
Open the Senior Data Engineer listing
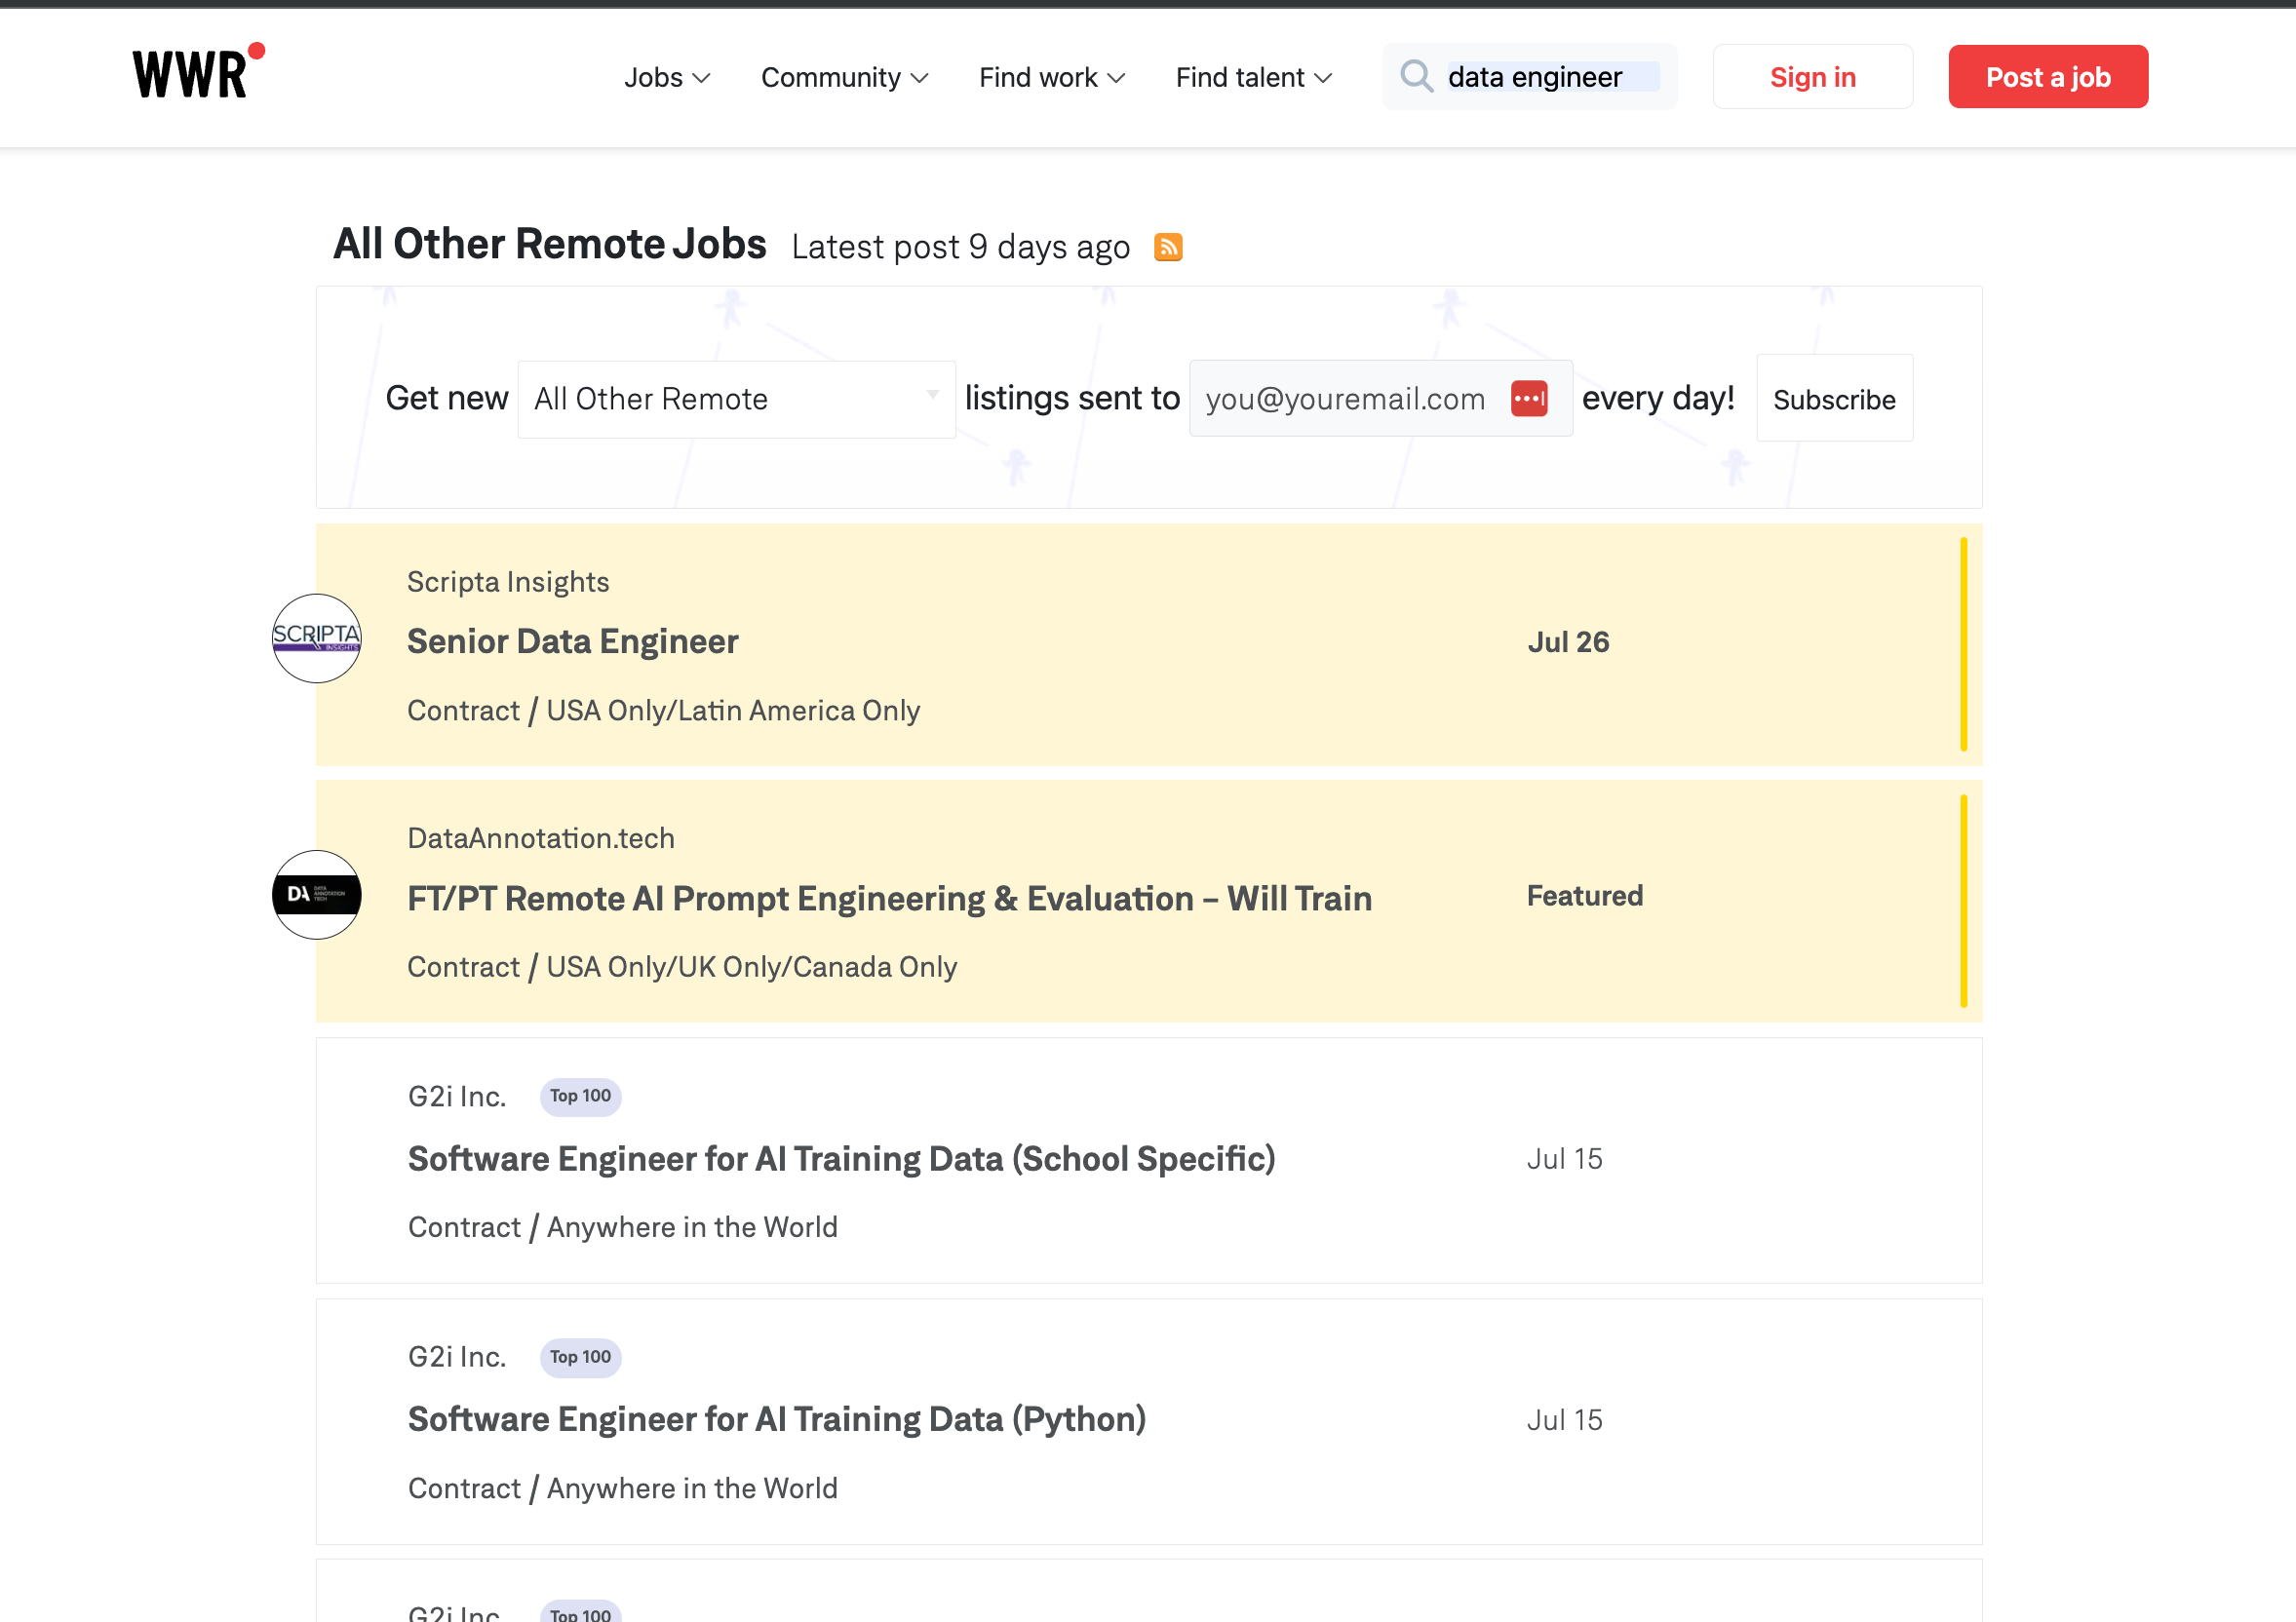coord(572,642)
